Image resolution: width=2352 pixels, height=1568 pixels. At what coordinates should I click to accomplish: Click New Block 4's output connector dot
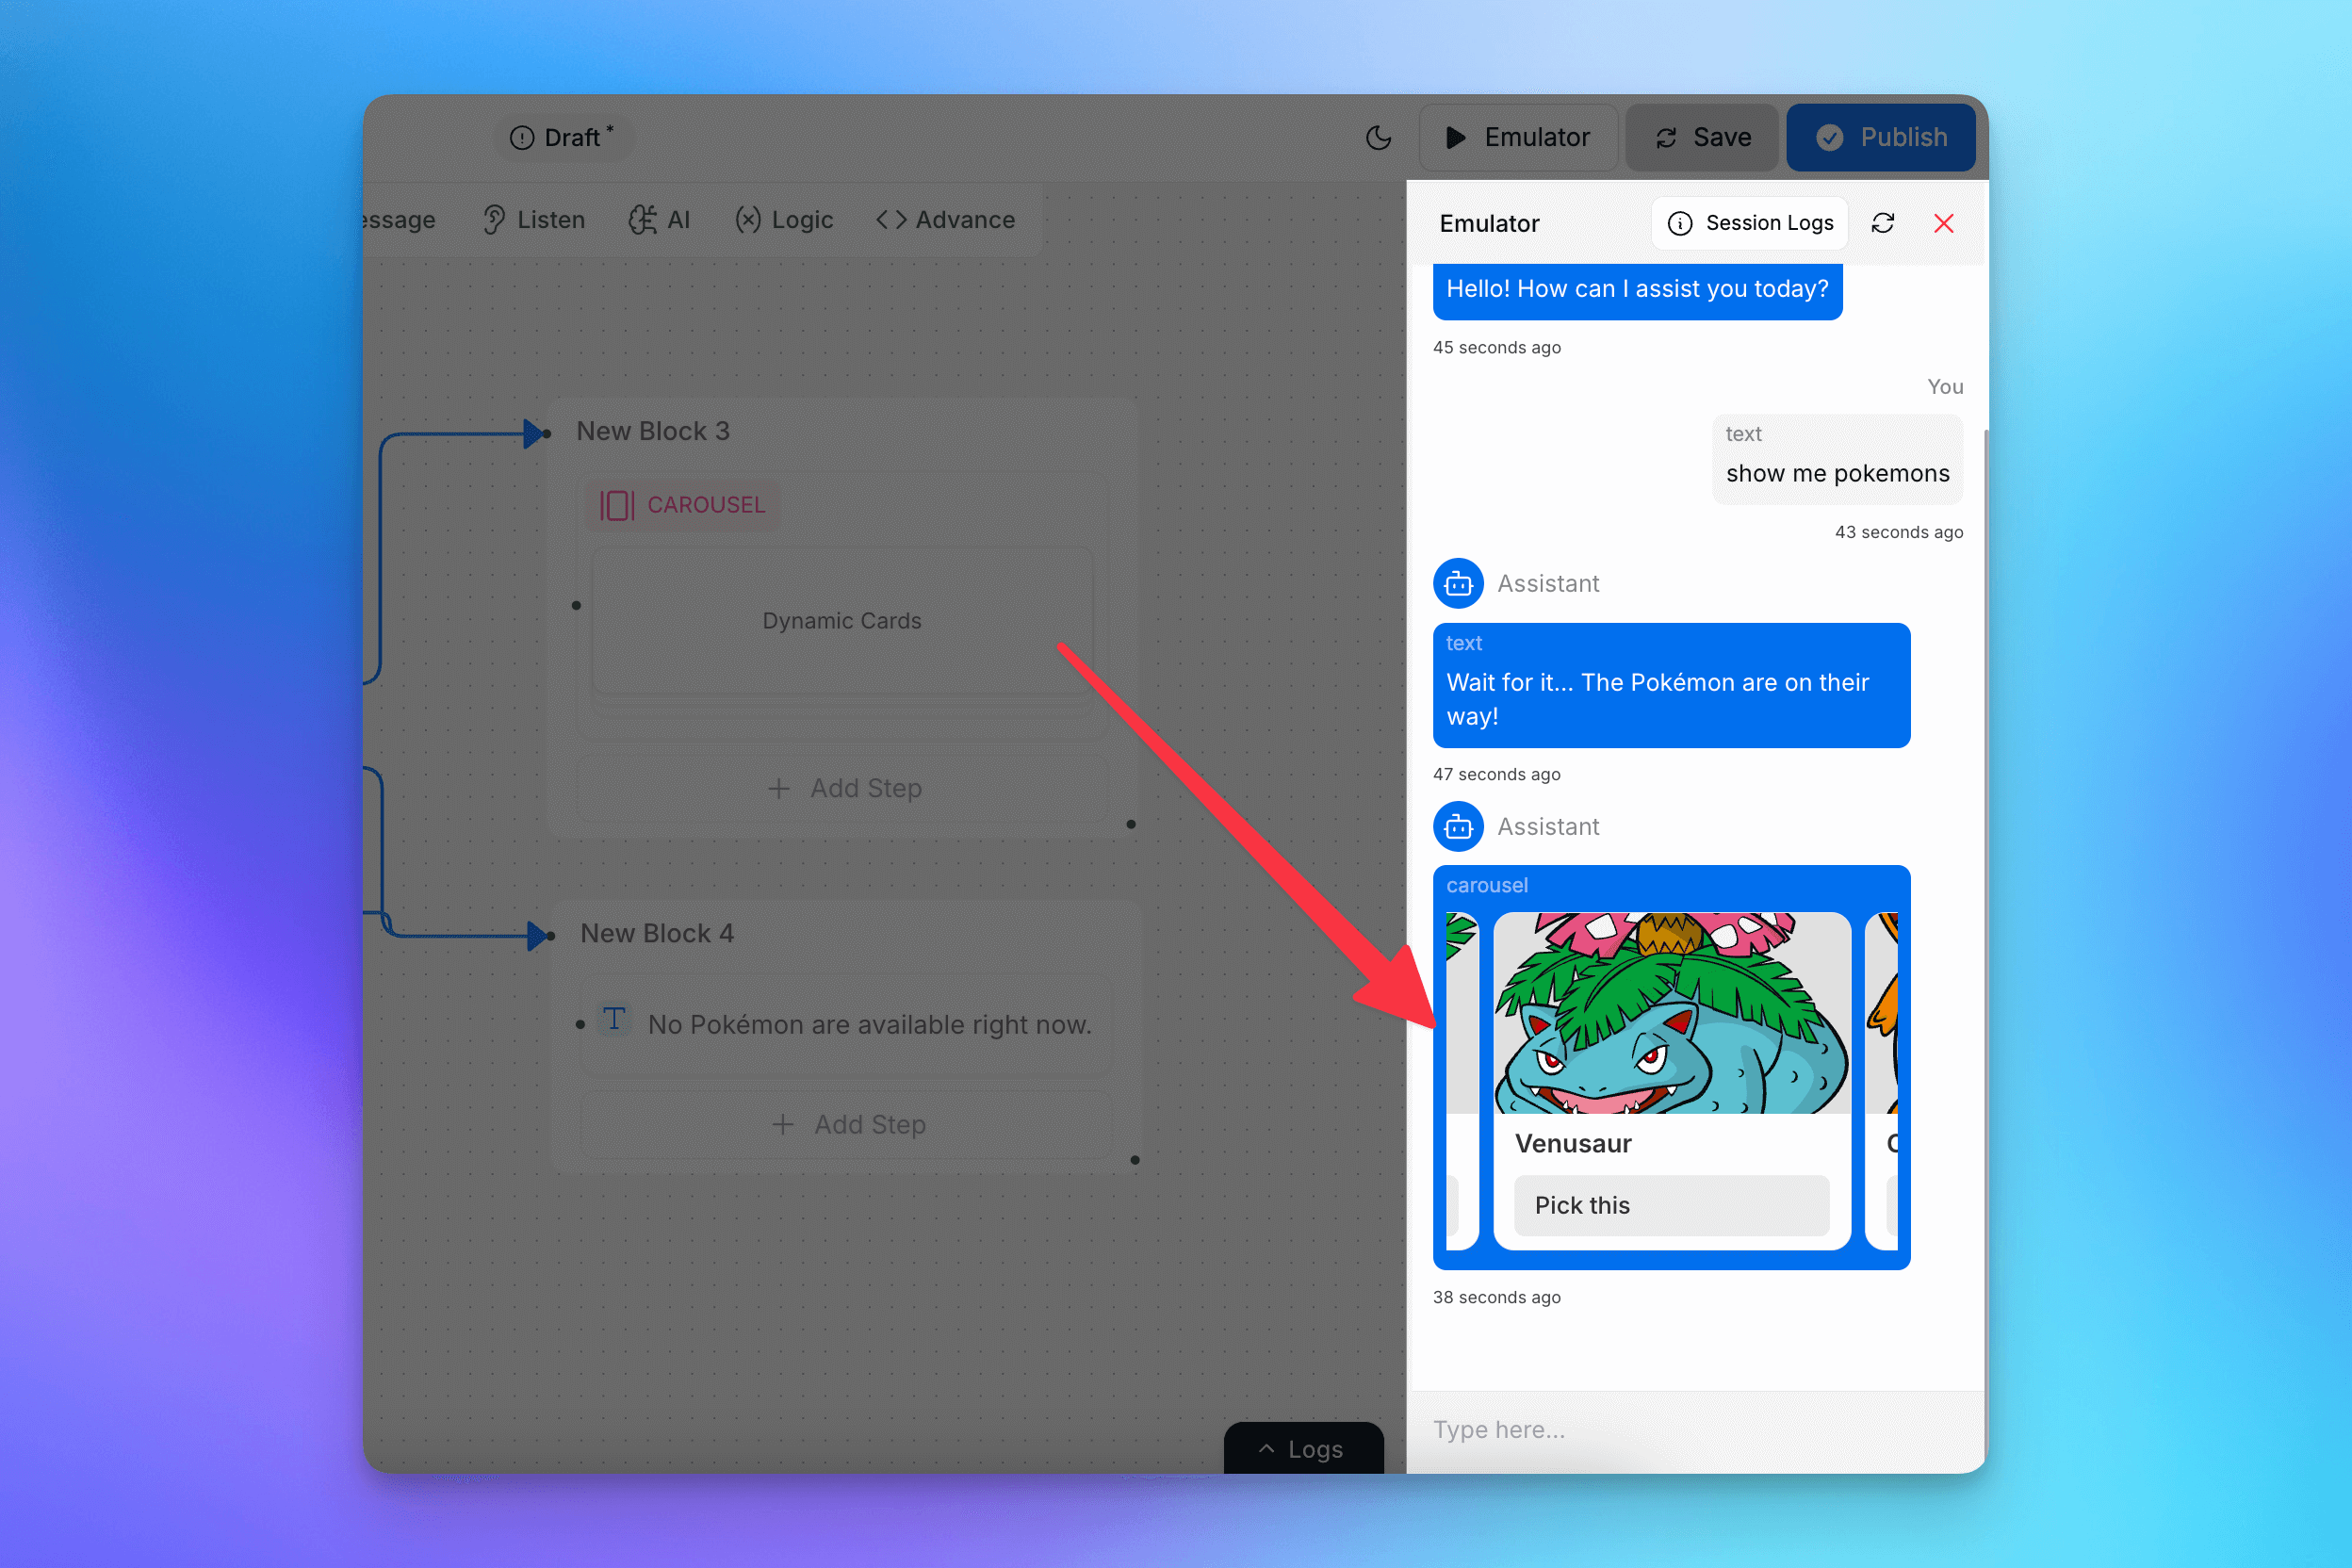coord(1135,1160)
